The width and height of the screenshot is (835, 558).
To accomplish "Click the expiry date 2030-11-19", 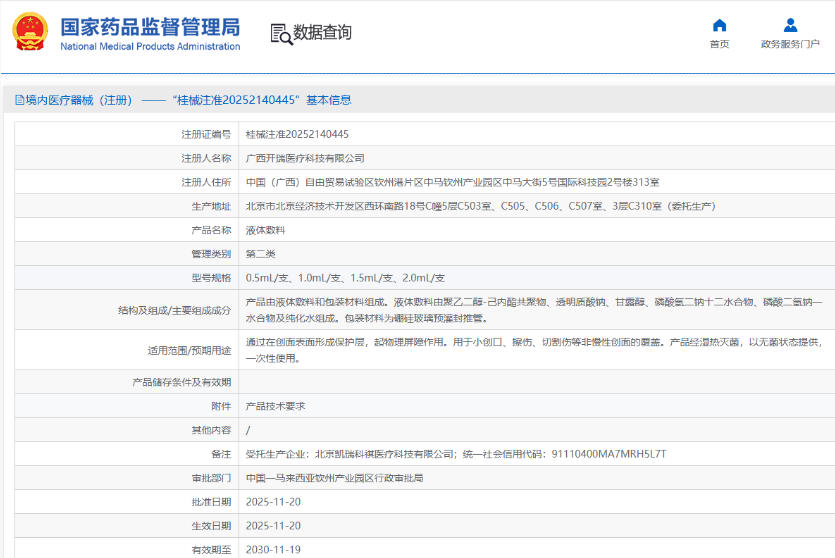I will (273, 550).
